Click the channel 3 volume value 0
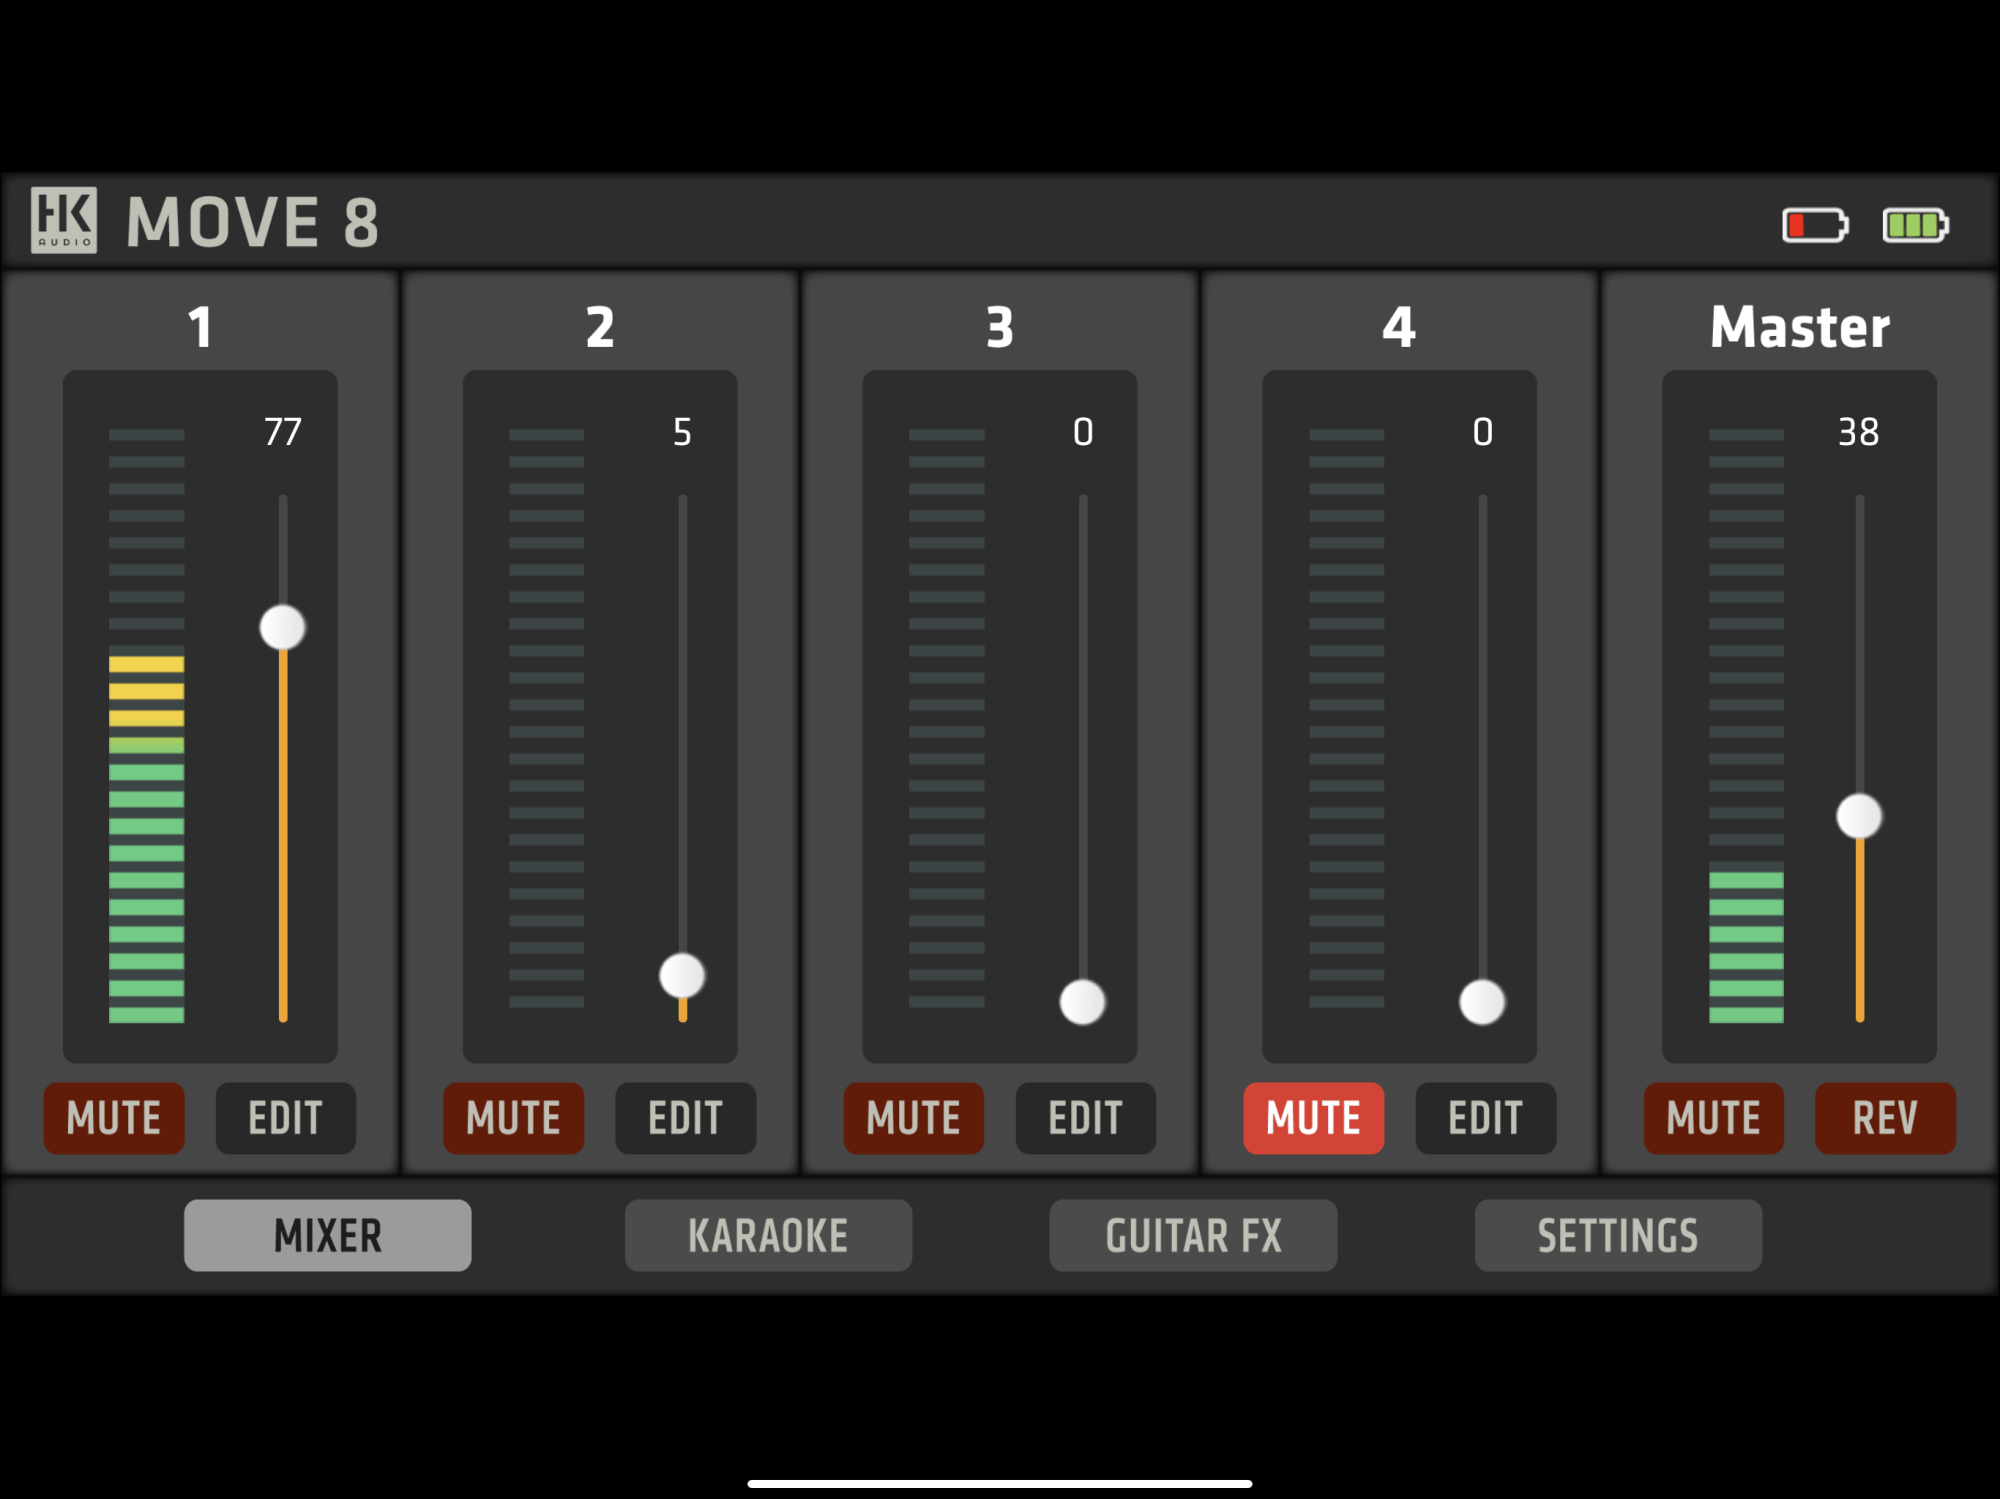 (x=1083, y=432)
